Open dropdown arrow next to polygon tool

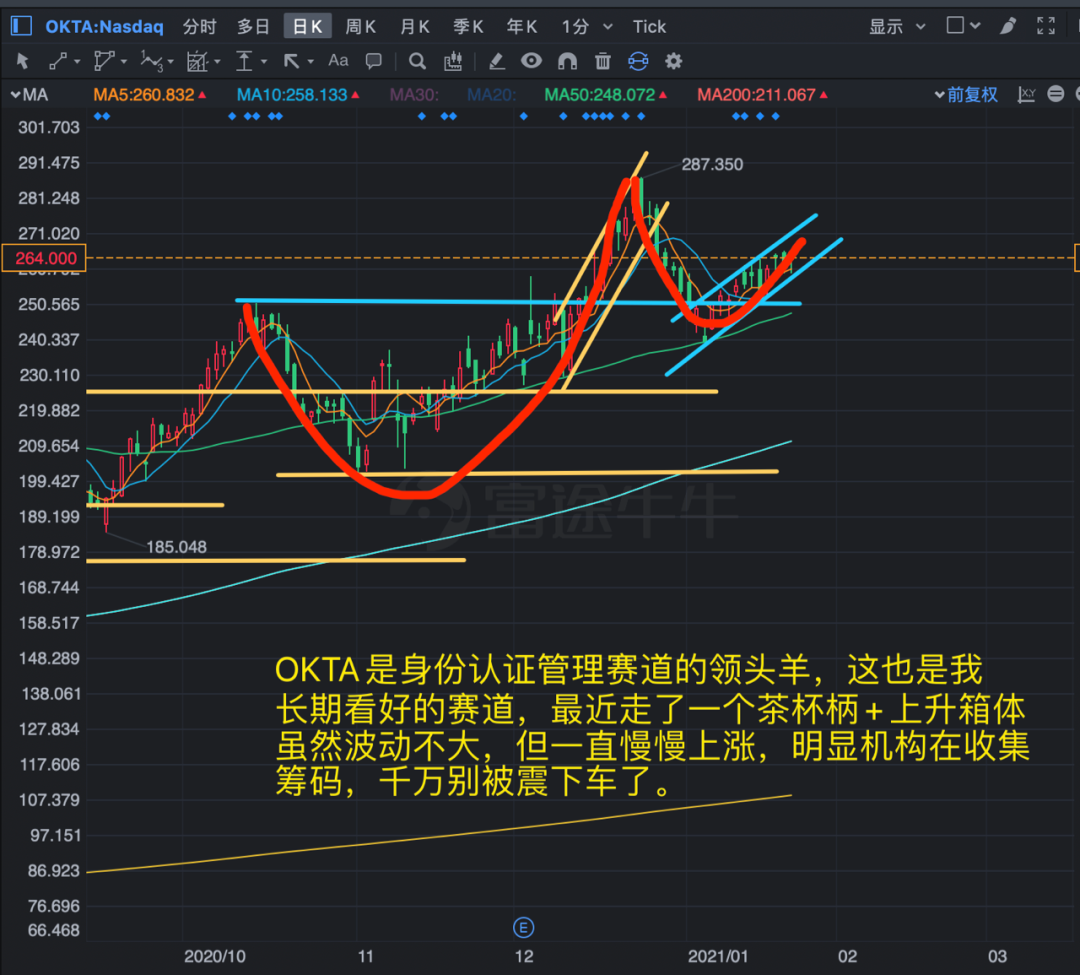pos(124,62)
